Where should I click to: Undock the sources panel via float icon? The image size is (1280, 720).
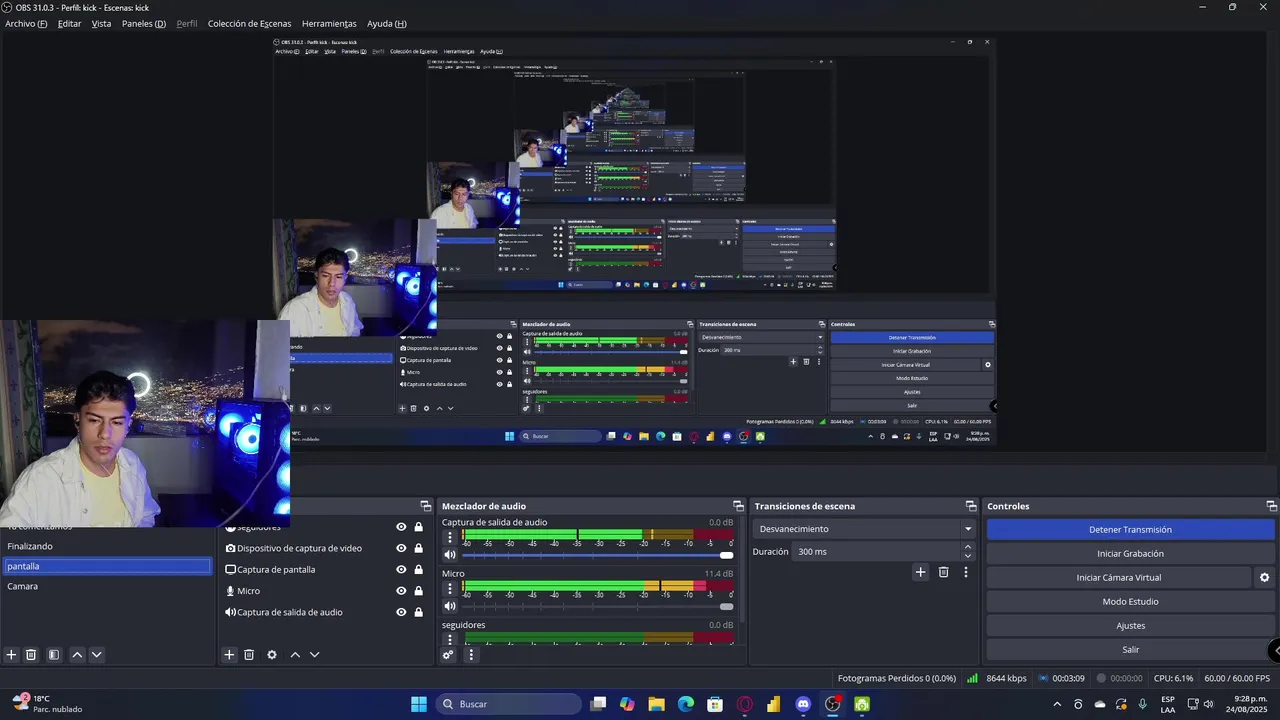[426, 506]
